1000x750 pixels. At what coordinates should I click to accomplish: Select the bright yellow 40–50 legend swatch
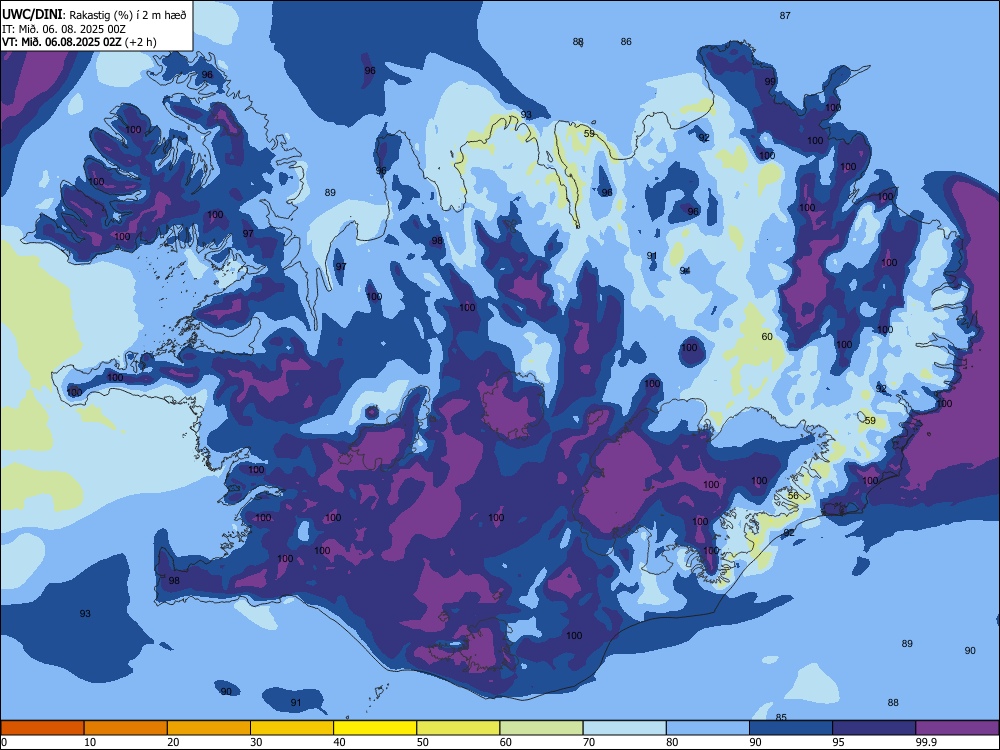pos(375,728)
